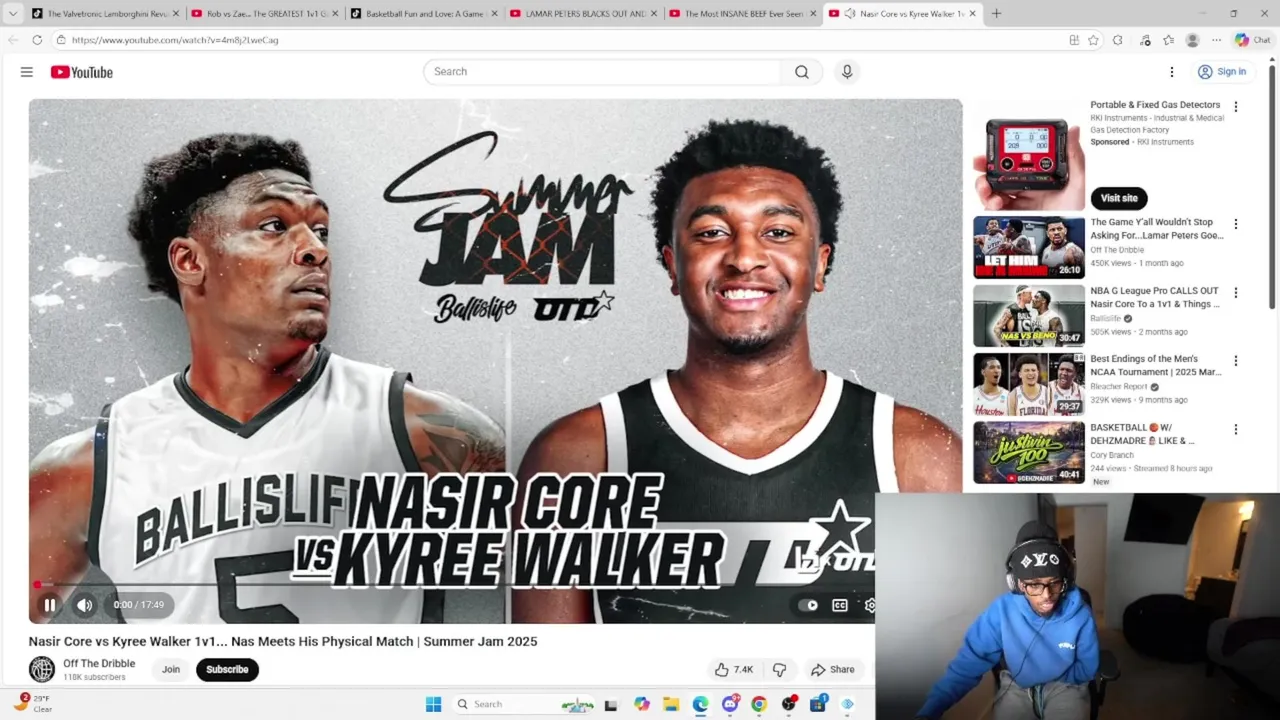The width and height of the screenshot is (1280, 720).
Task: Open Discord from the taskbar
Action: point(730,704)
